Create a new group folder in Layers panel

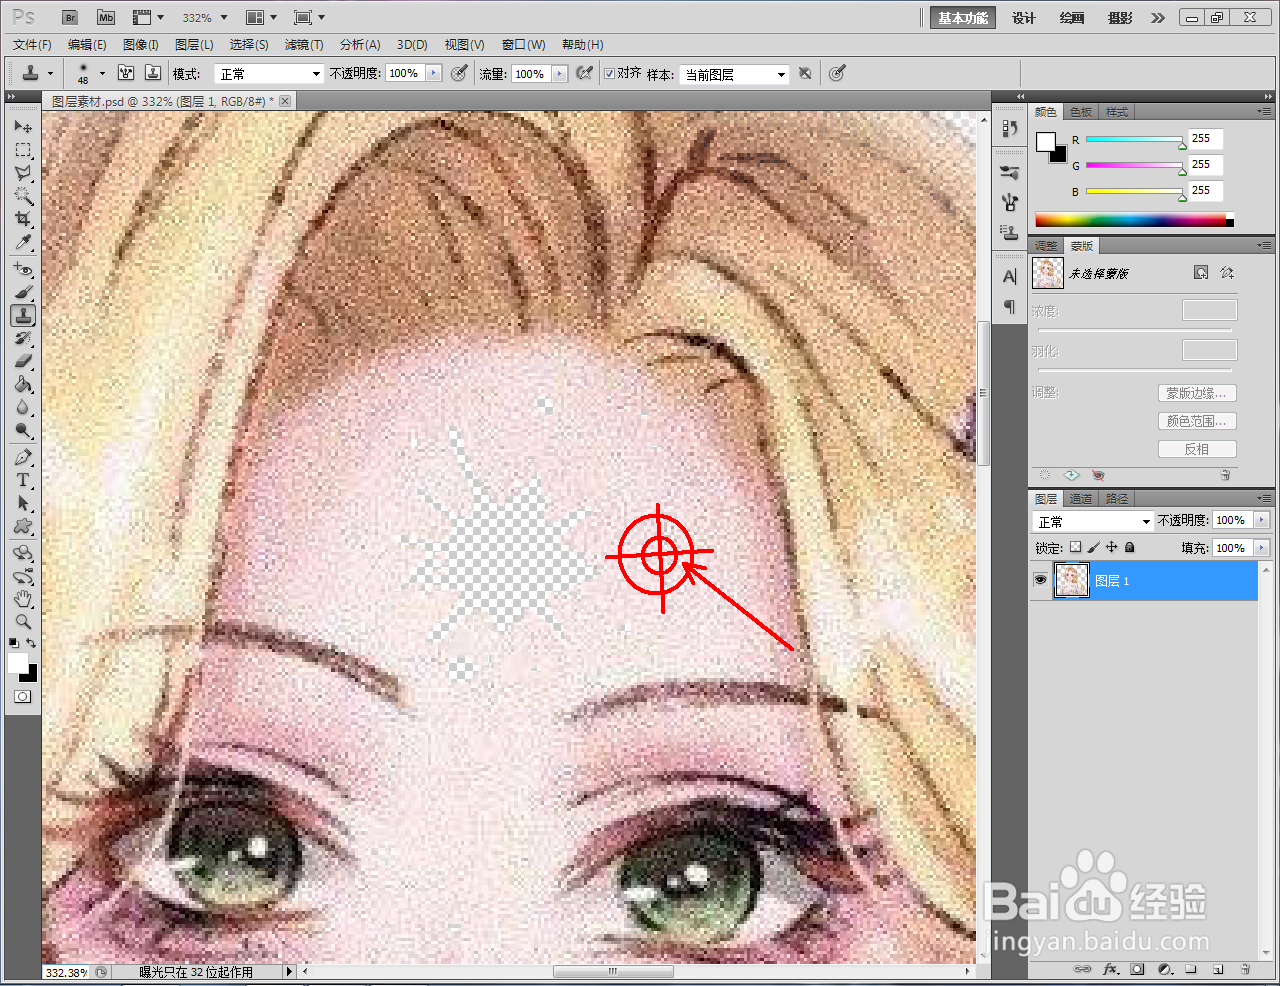click(x=1191, y=969)
